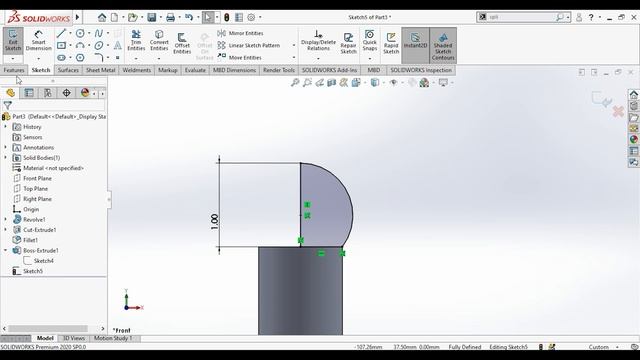Open the FeatureManager Design Tree tab
The height and width of the screenshot is (360, 640).
coord(11,93)
